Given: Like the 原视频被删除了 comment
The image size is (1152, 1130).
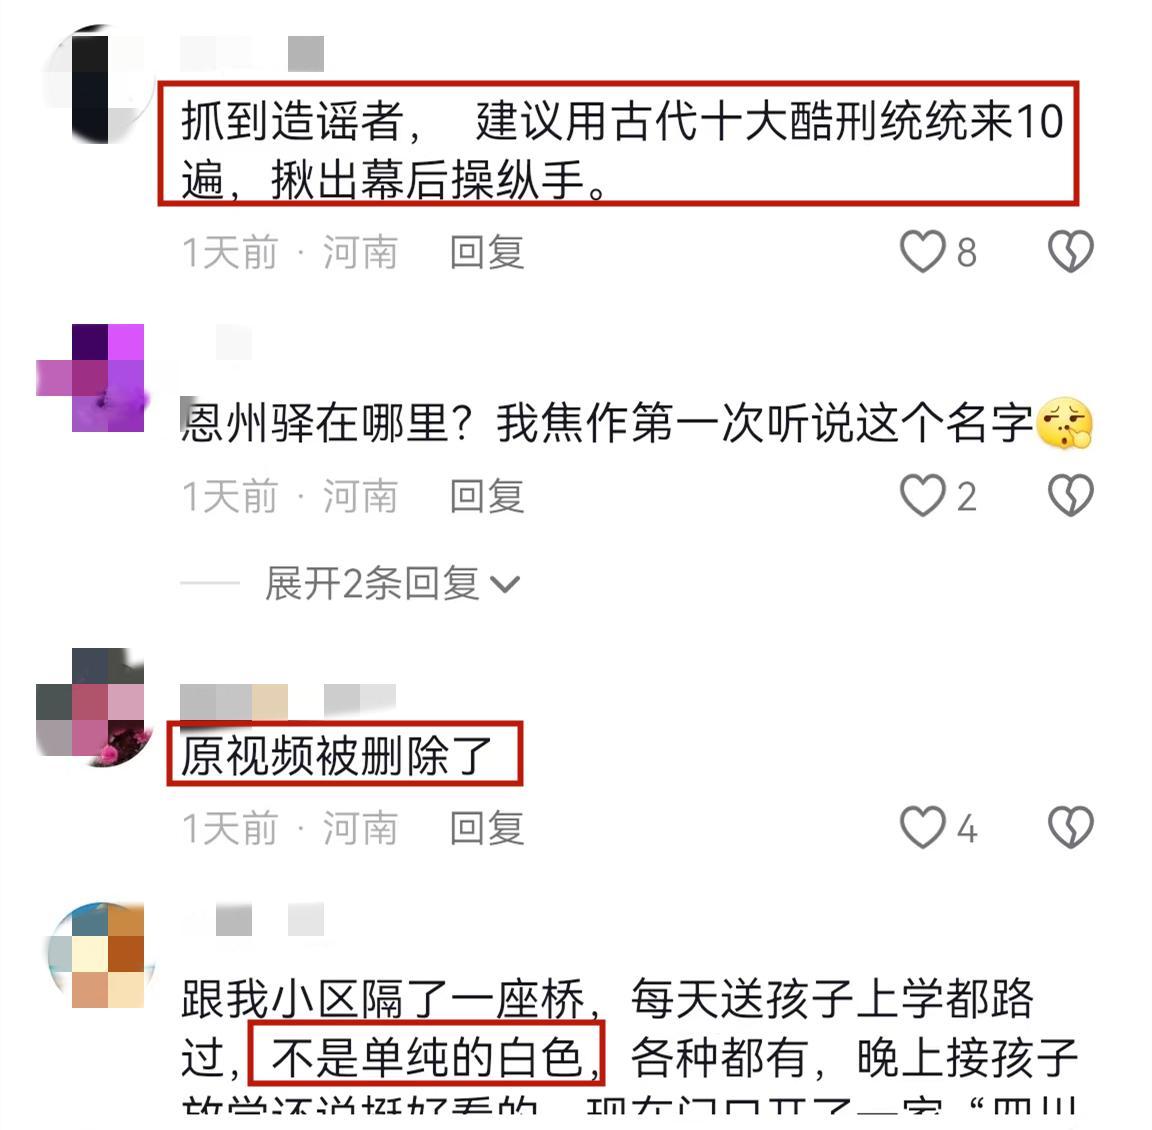Looking at the screenshot, I should (923, 827).
